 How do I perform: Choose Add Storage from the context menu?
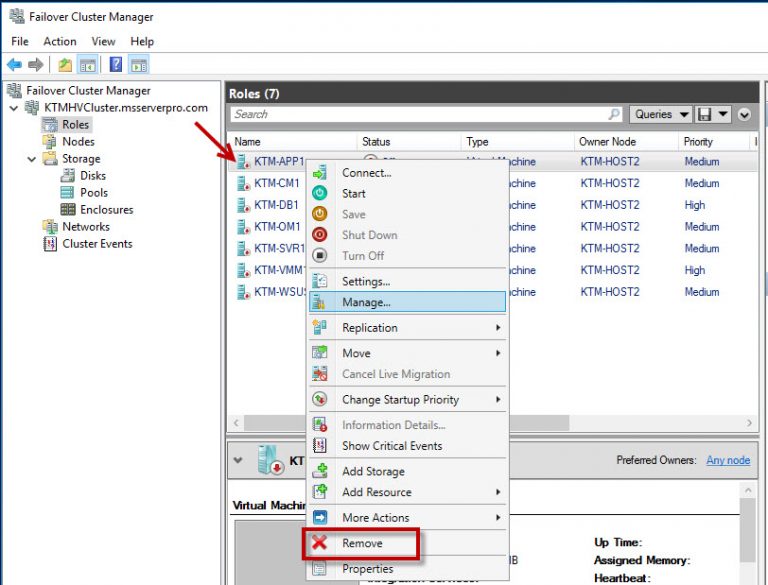pyautogui.click(x=408, y=471)
